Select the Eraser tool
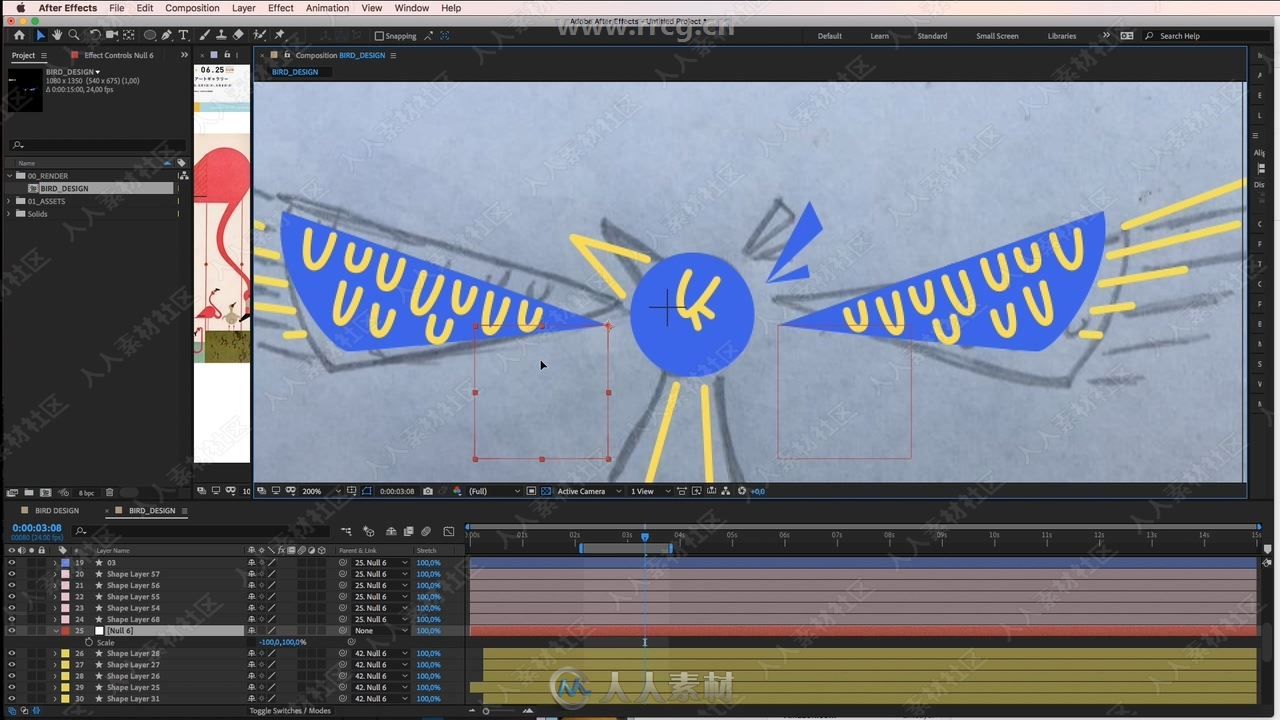 (238, 35)
